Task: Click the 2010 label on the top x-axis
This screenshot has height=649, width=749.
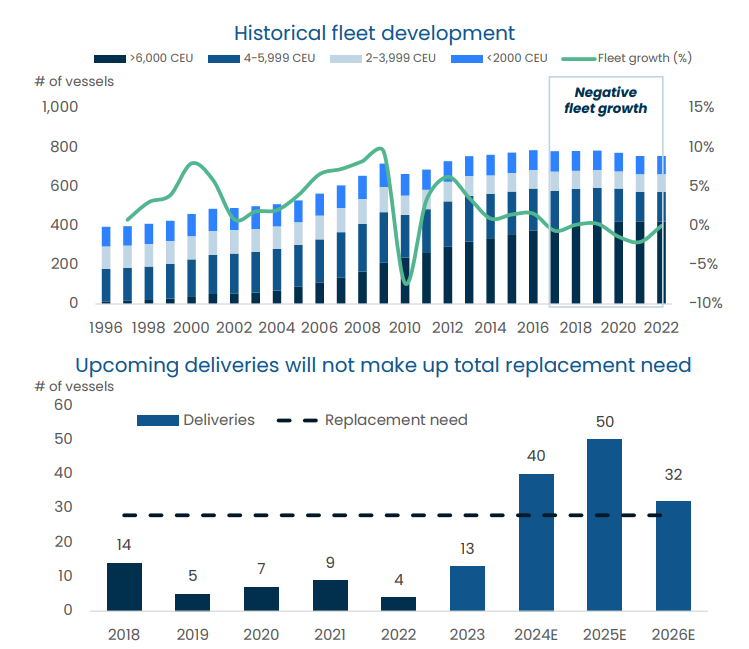Action: click(405, 327)
